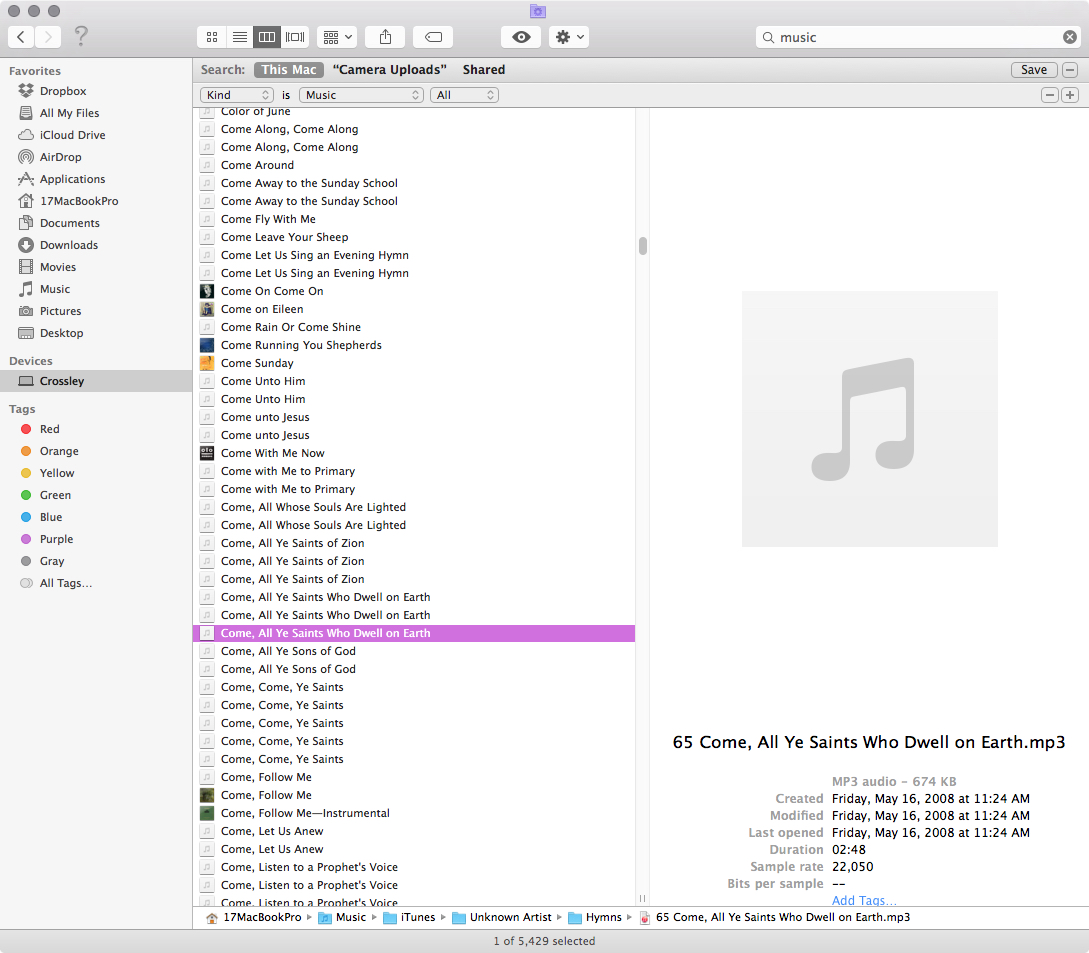
Task: Open the Music kind dropdown
Action: [360, 95]
